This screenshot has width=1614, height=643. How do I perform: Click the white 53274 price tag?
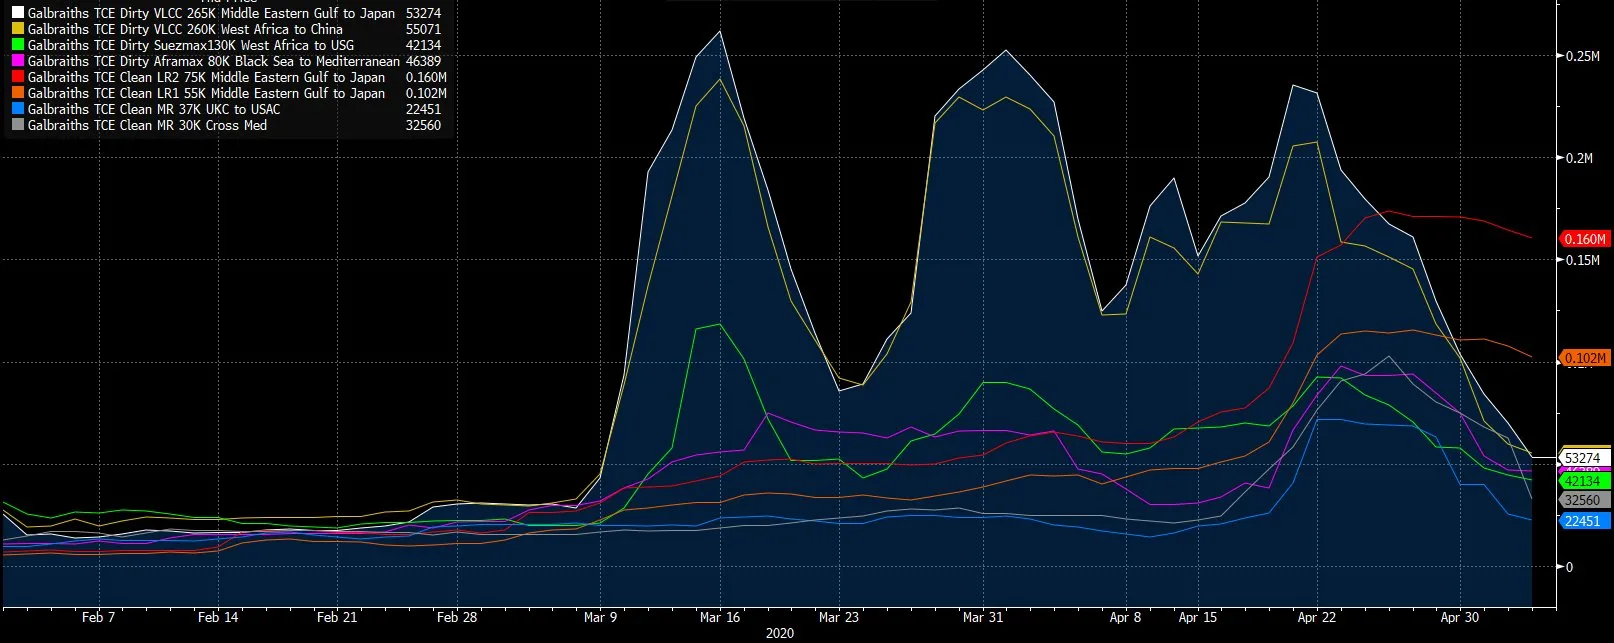pyautogui.click(x=1582, y=458)
